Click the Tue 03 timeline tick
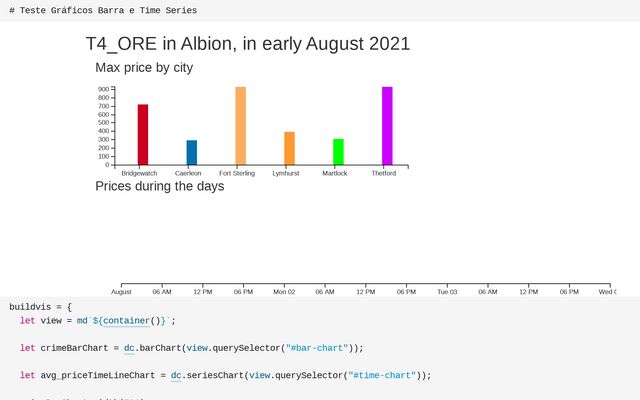640x400 pixels. pyautogui.click(x=447, y=292)
